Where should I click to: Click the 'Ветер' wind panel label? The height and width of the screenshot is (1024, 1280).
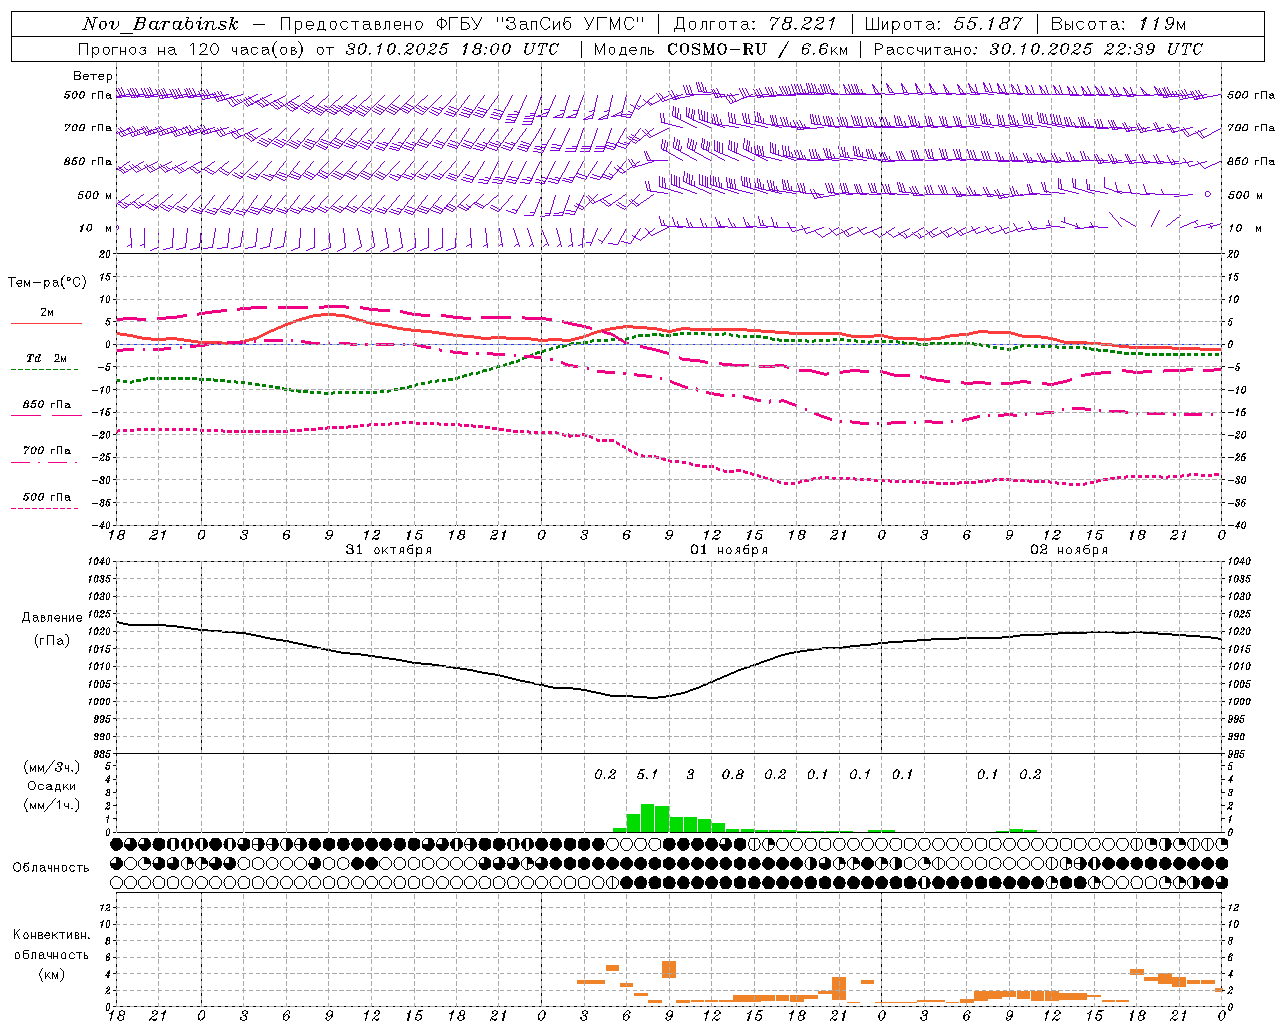tap(93, 76)
